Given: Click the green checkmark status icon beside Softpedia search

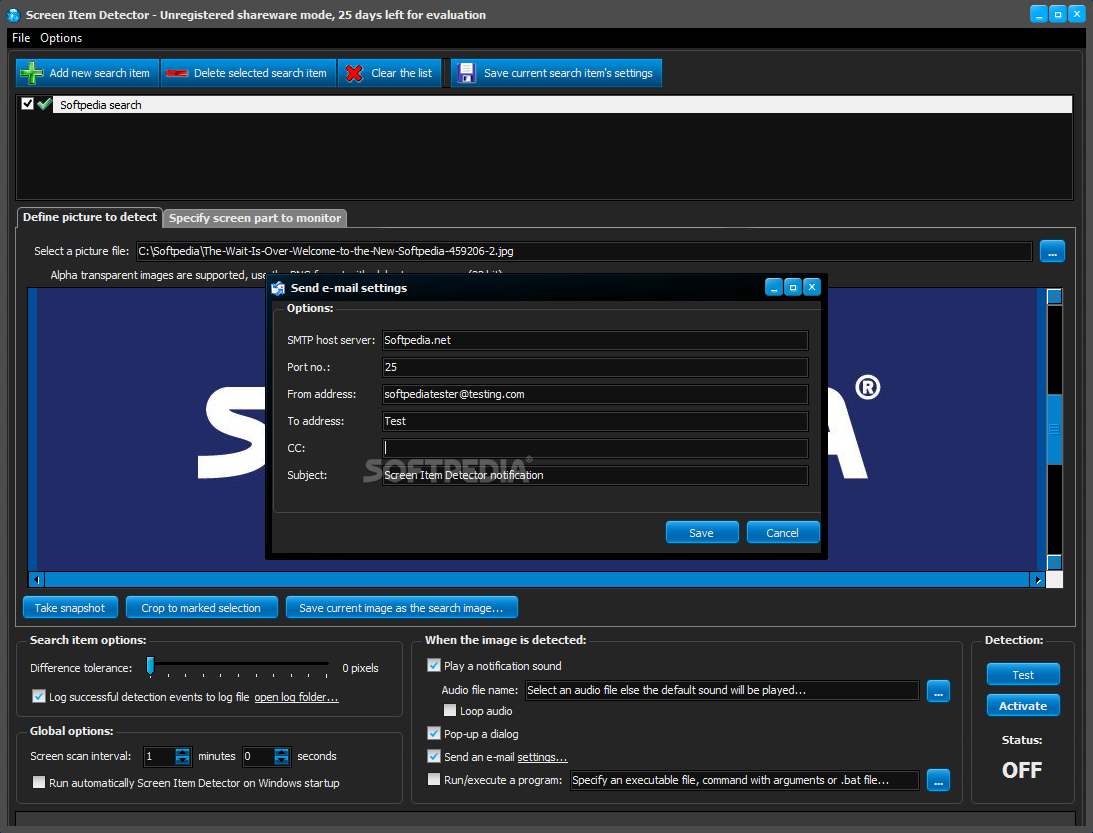Looking at the screenshot, I should (45, 104).
